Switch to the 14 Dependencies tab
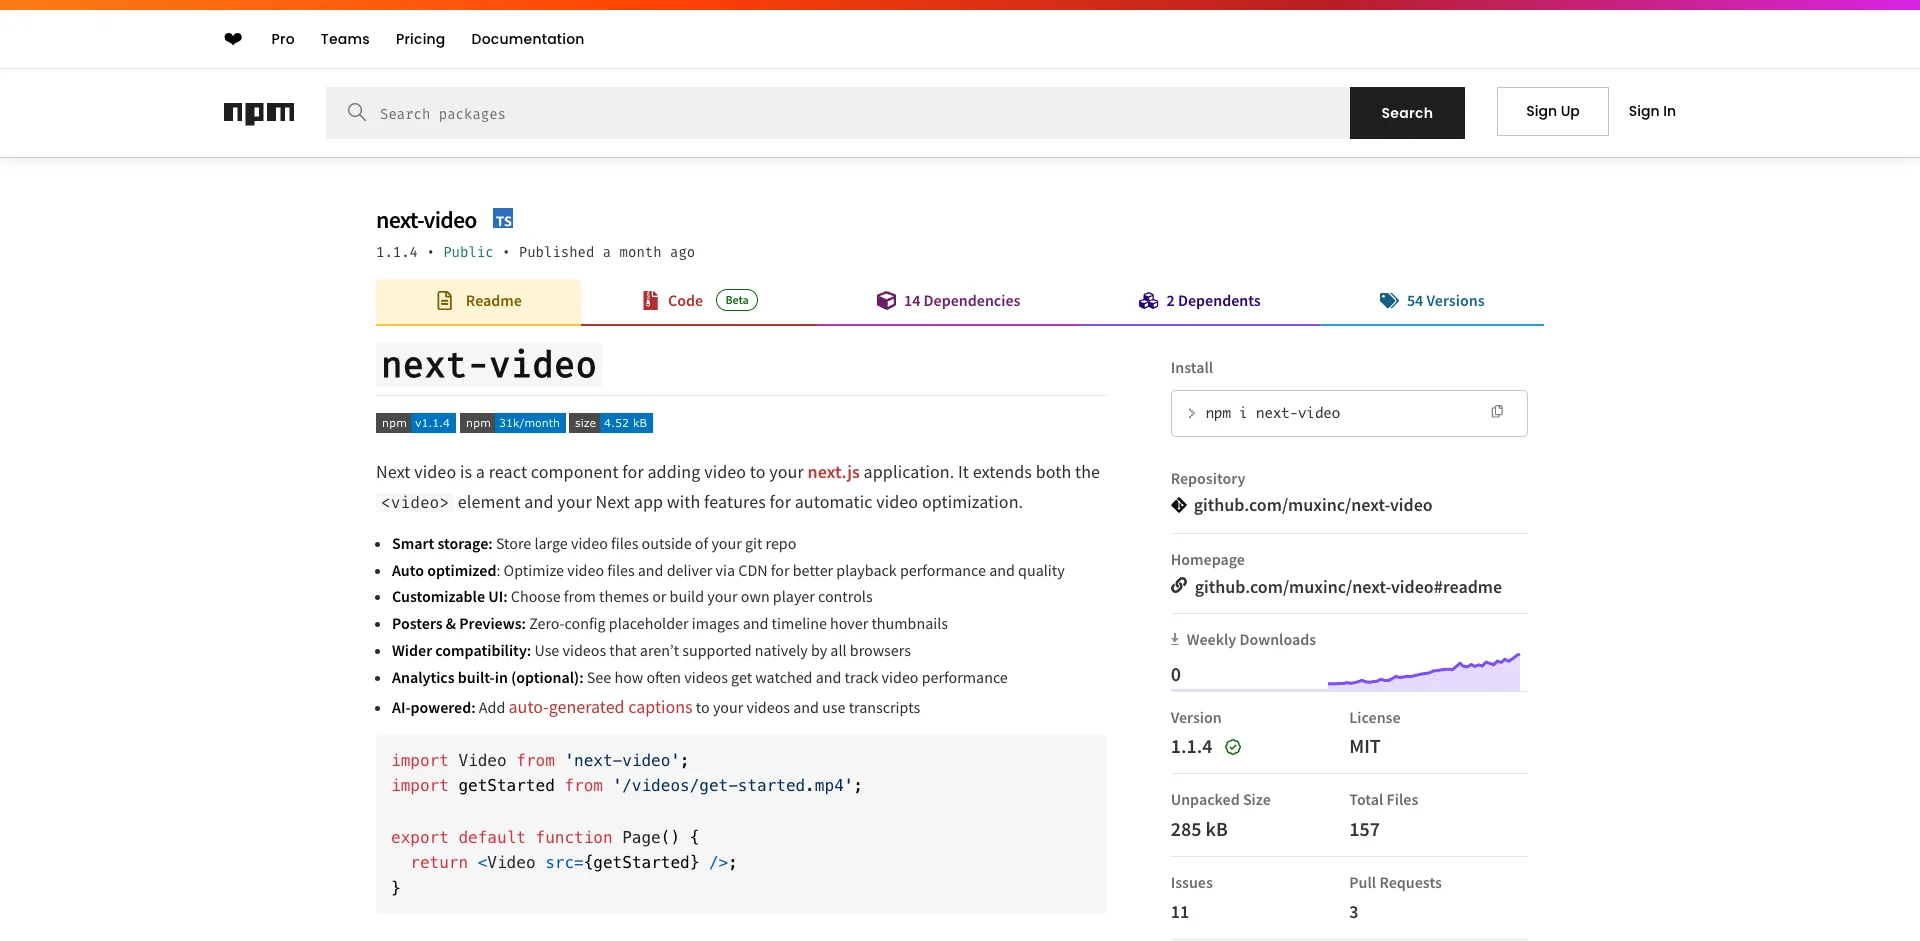Image resolution: width=1920 pixels, height=941 pixels. tap(948, 301)
